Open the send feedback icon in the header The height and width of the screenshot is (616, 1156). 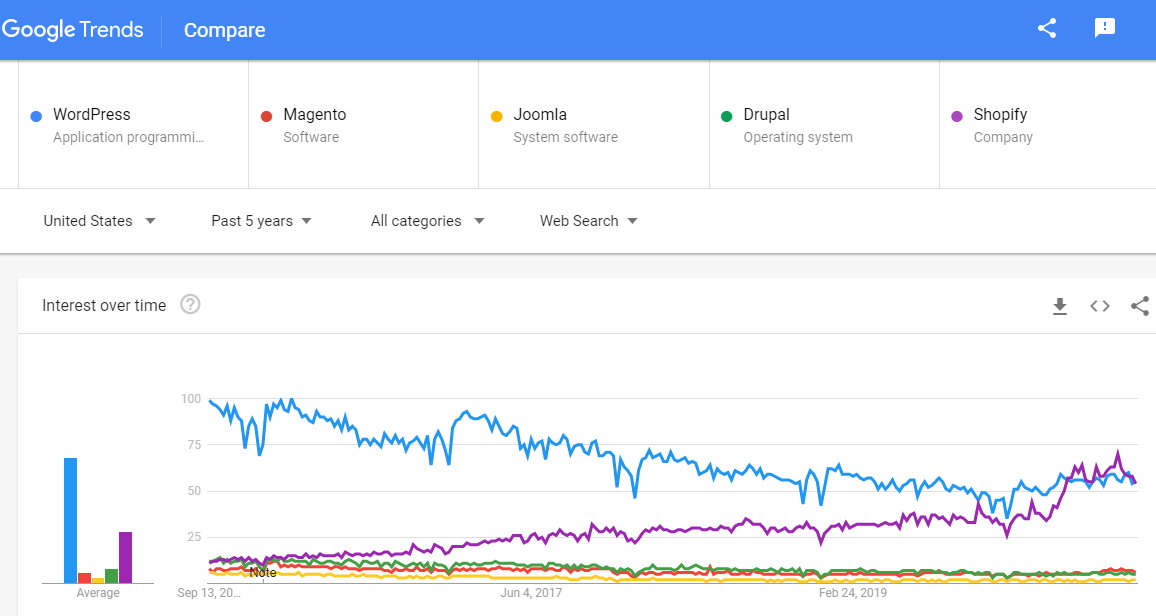(1105, 28)
